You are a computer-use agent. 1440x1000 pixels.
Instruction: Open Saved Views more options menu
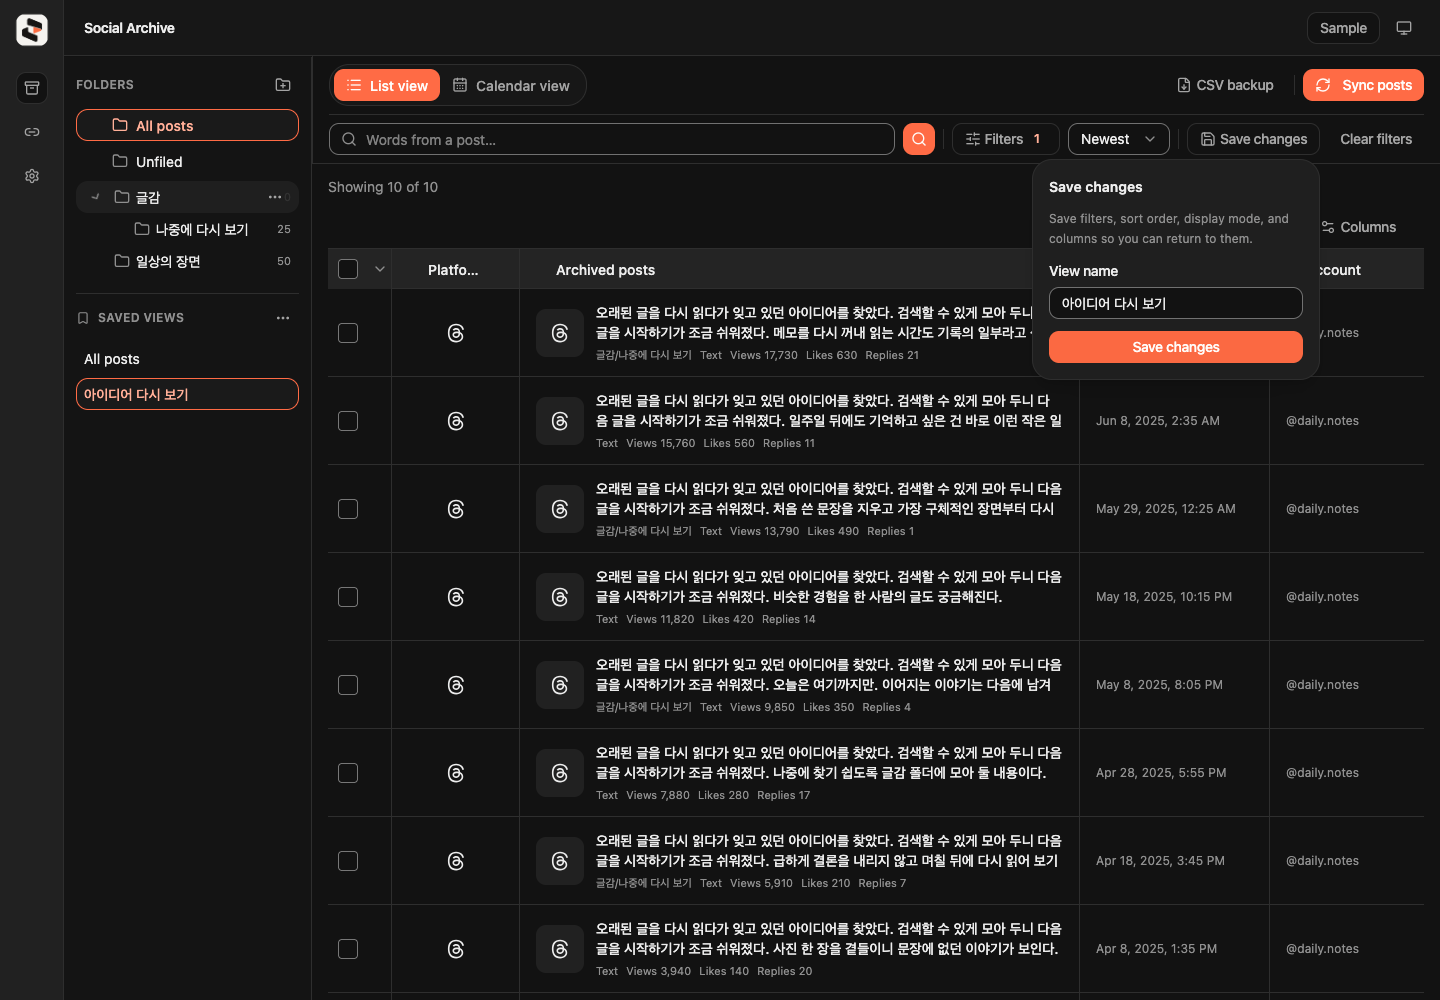[283, 318]
